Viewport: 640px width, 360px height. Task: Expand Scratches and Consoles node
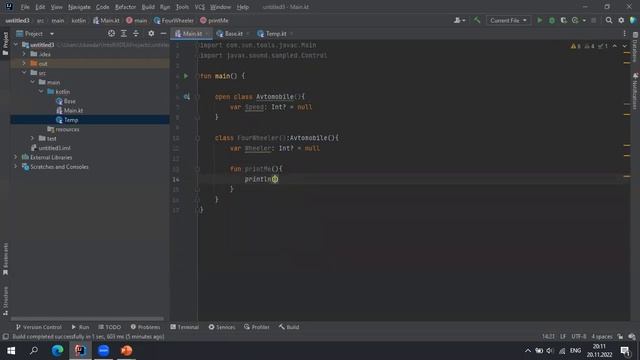point(16,167)
